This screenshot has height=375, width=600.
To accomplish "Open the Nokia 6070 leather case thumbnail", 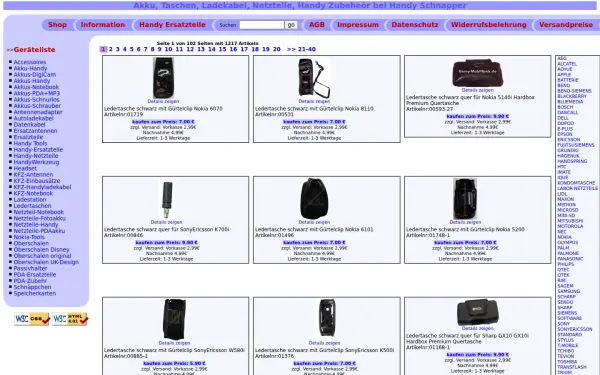I will tap(163, 78).
